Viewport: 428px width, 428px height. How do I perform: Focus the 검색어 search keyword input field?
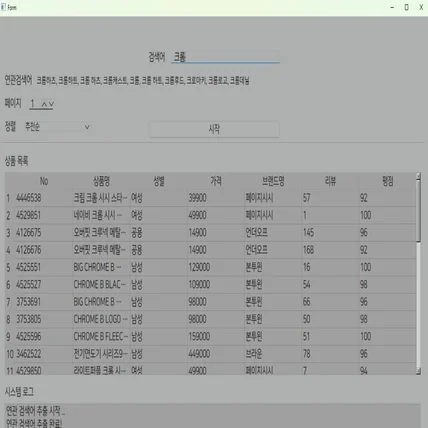click(225, 57)
